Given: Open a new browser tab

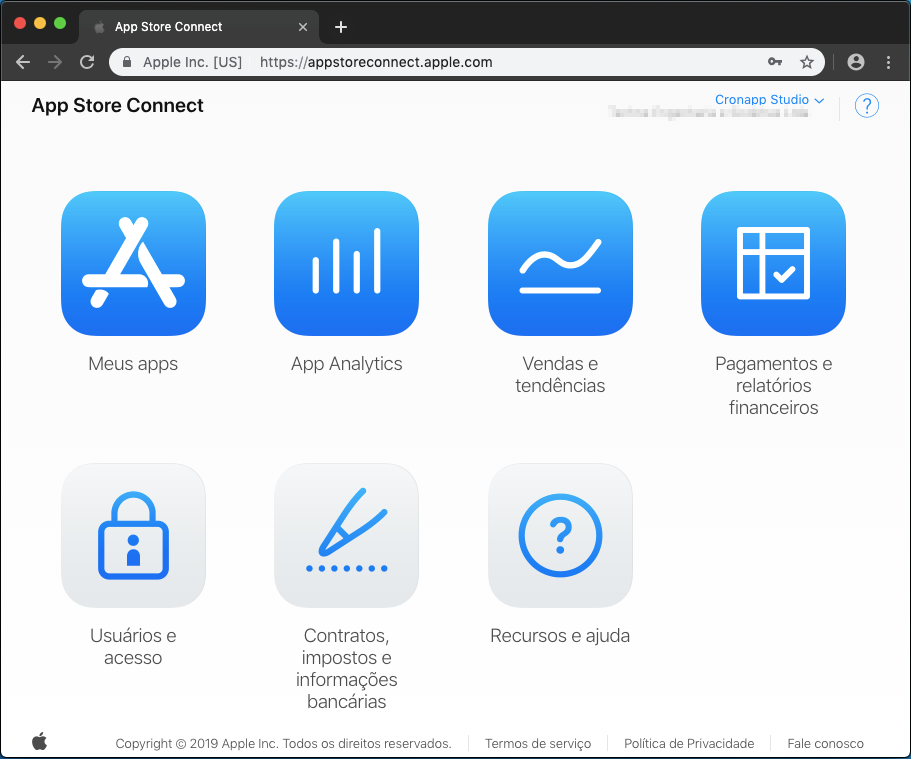Looking at the screenshot, I should (341, 27).
